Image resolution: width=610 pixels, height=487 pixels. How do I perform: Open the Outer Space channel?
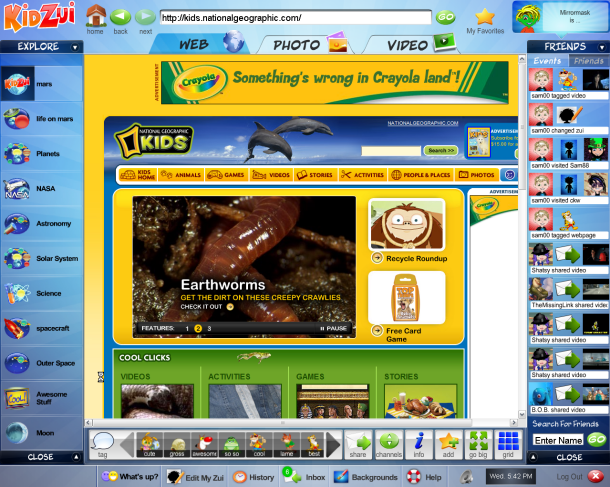(x=42, y=363)
